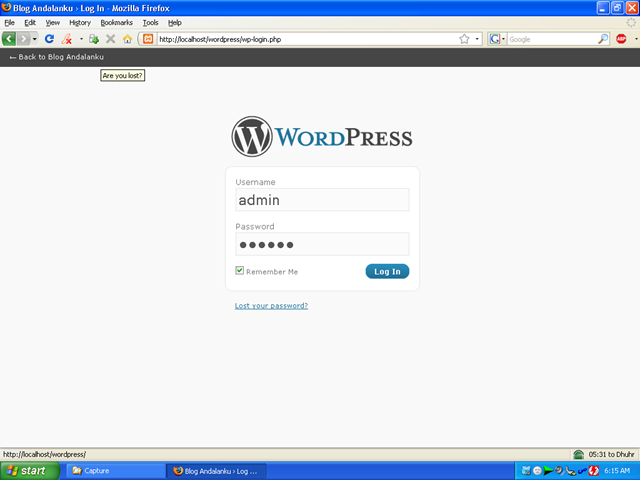Click the red ABP Adblock Plus icon
640x480 pixels.
click(x=621, y=39)
